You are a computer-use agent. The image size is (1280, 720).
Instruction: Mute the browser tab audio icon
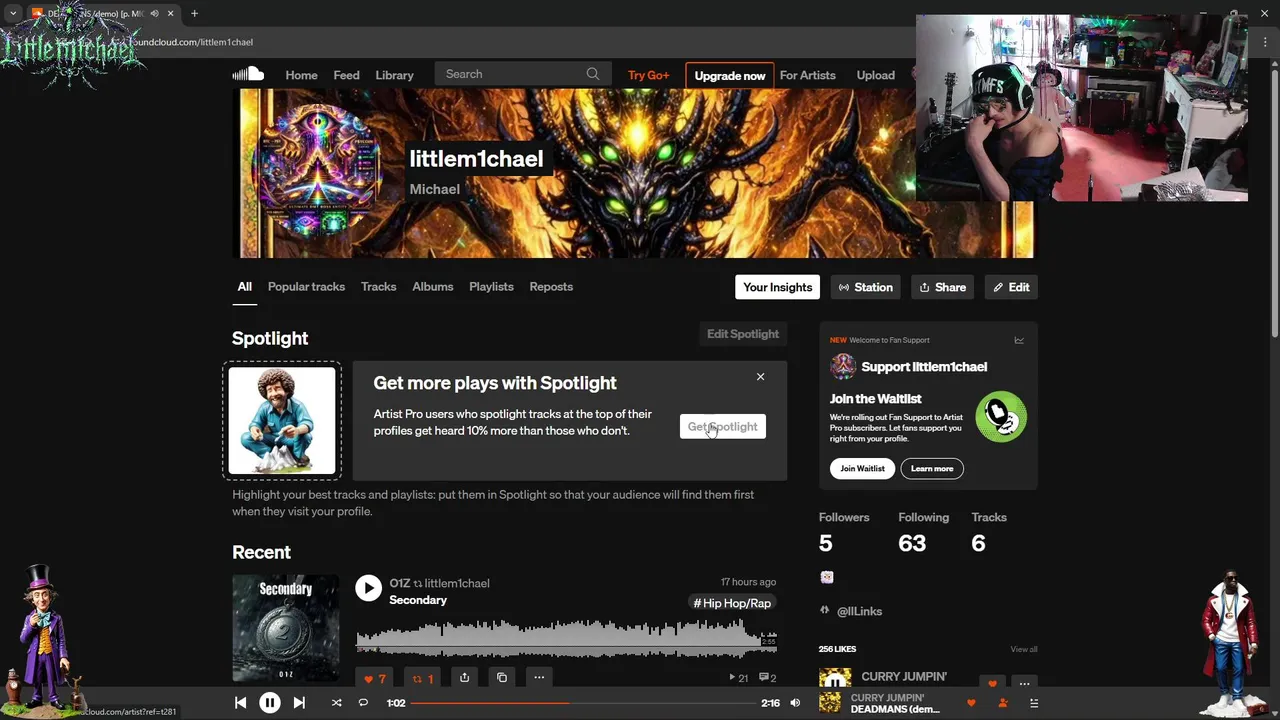coord(154,13)
